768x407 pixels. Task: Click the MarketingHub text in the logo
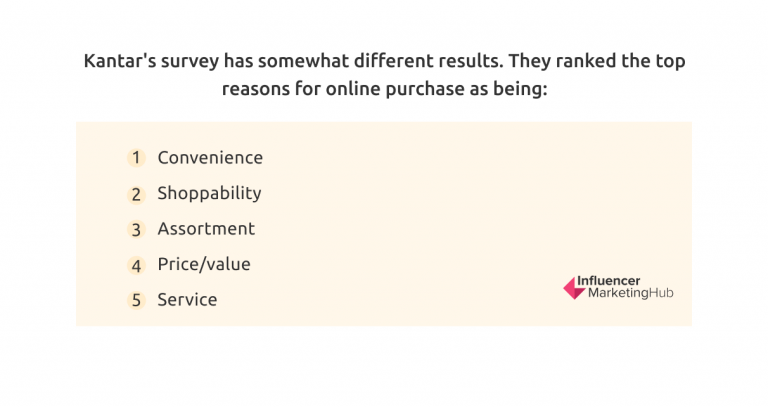point(631,293)
